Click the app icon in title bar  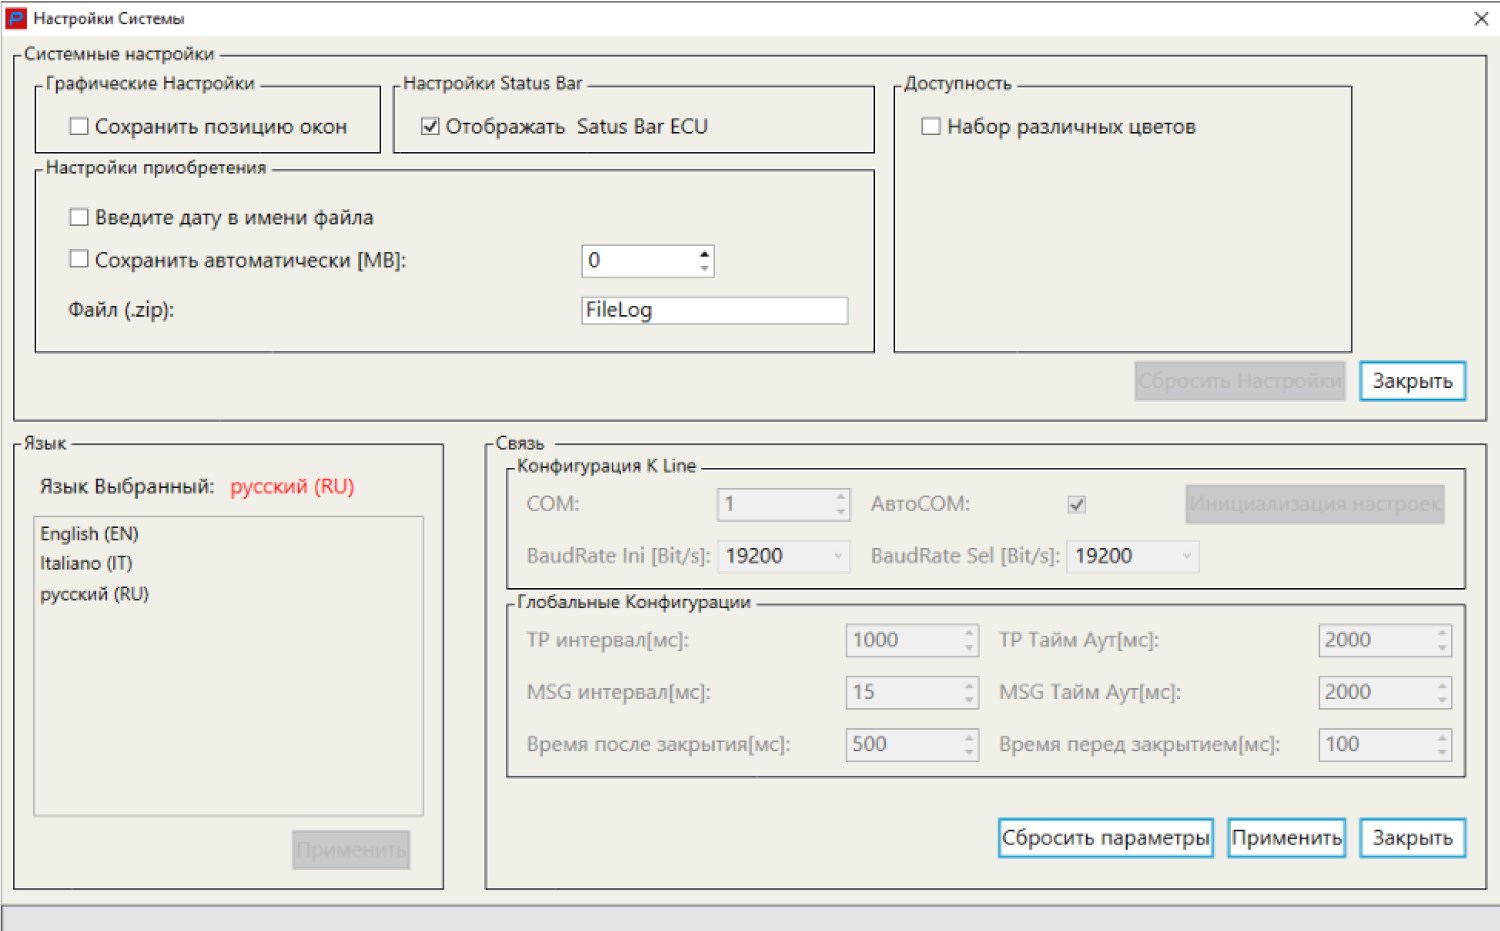pos(16,18)
